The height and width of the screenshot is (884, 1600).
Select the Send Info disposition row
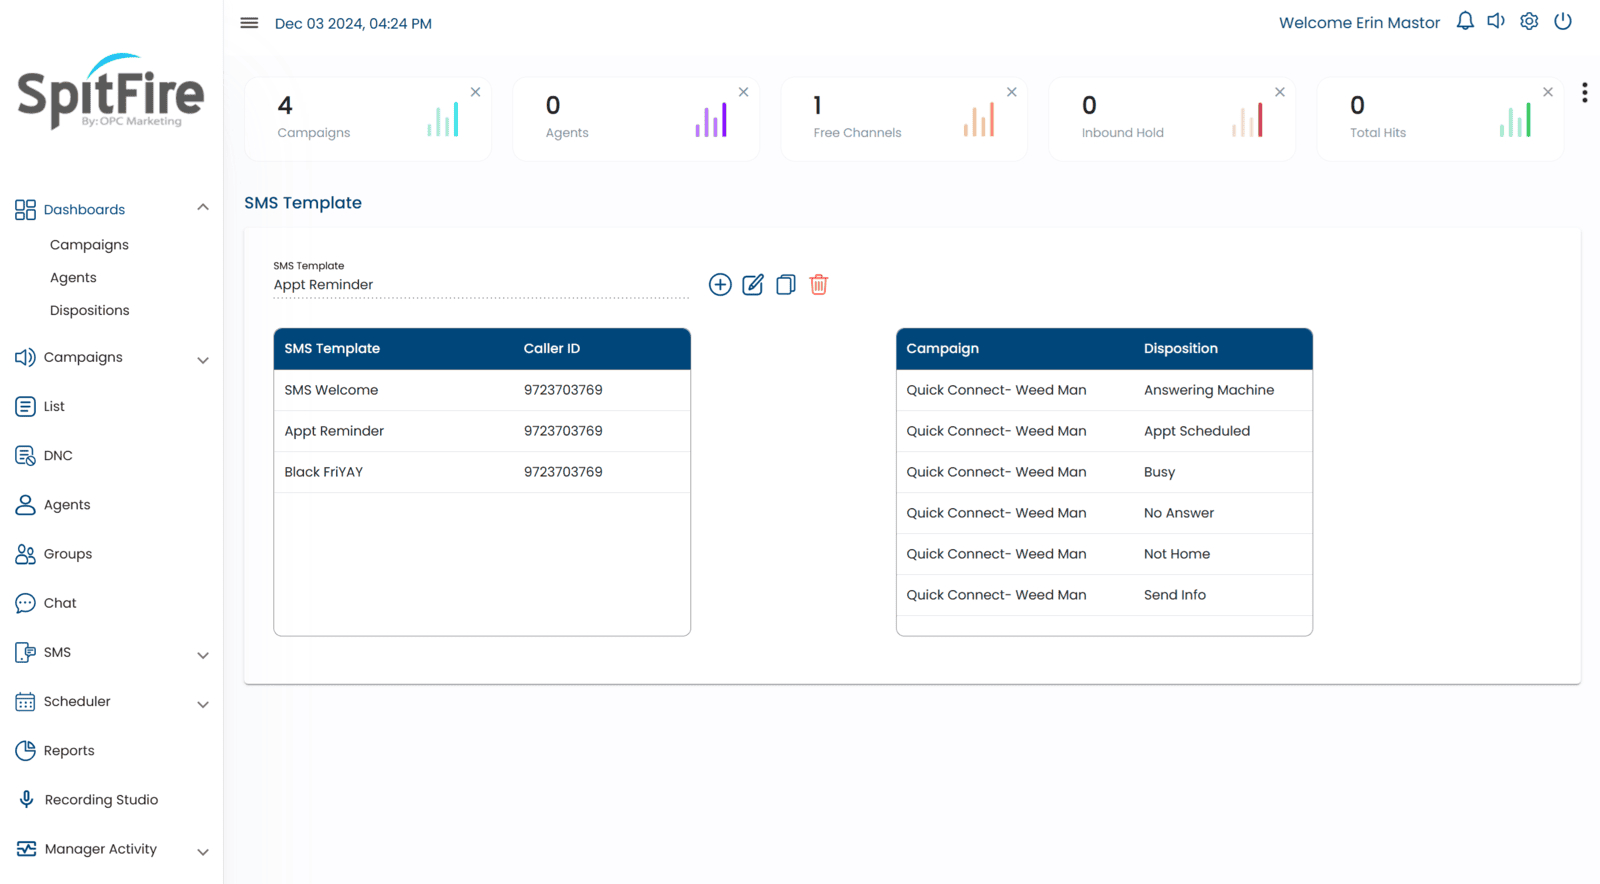tap(1104, 595)
